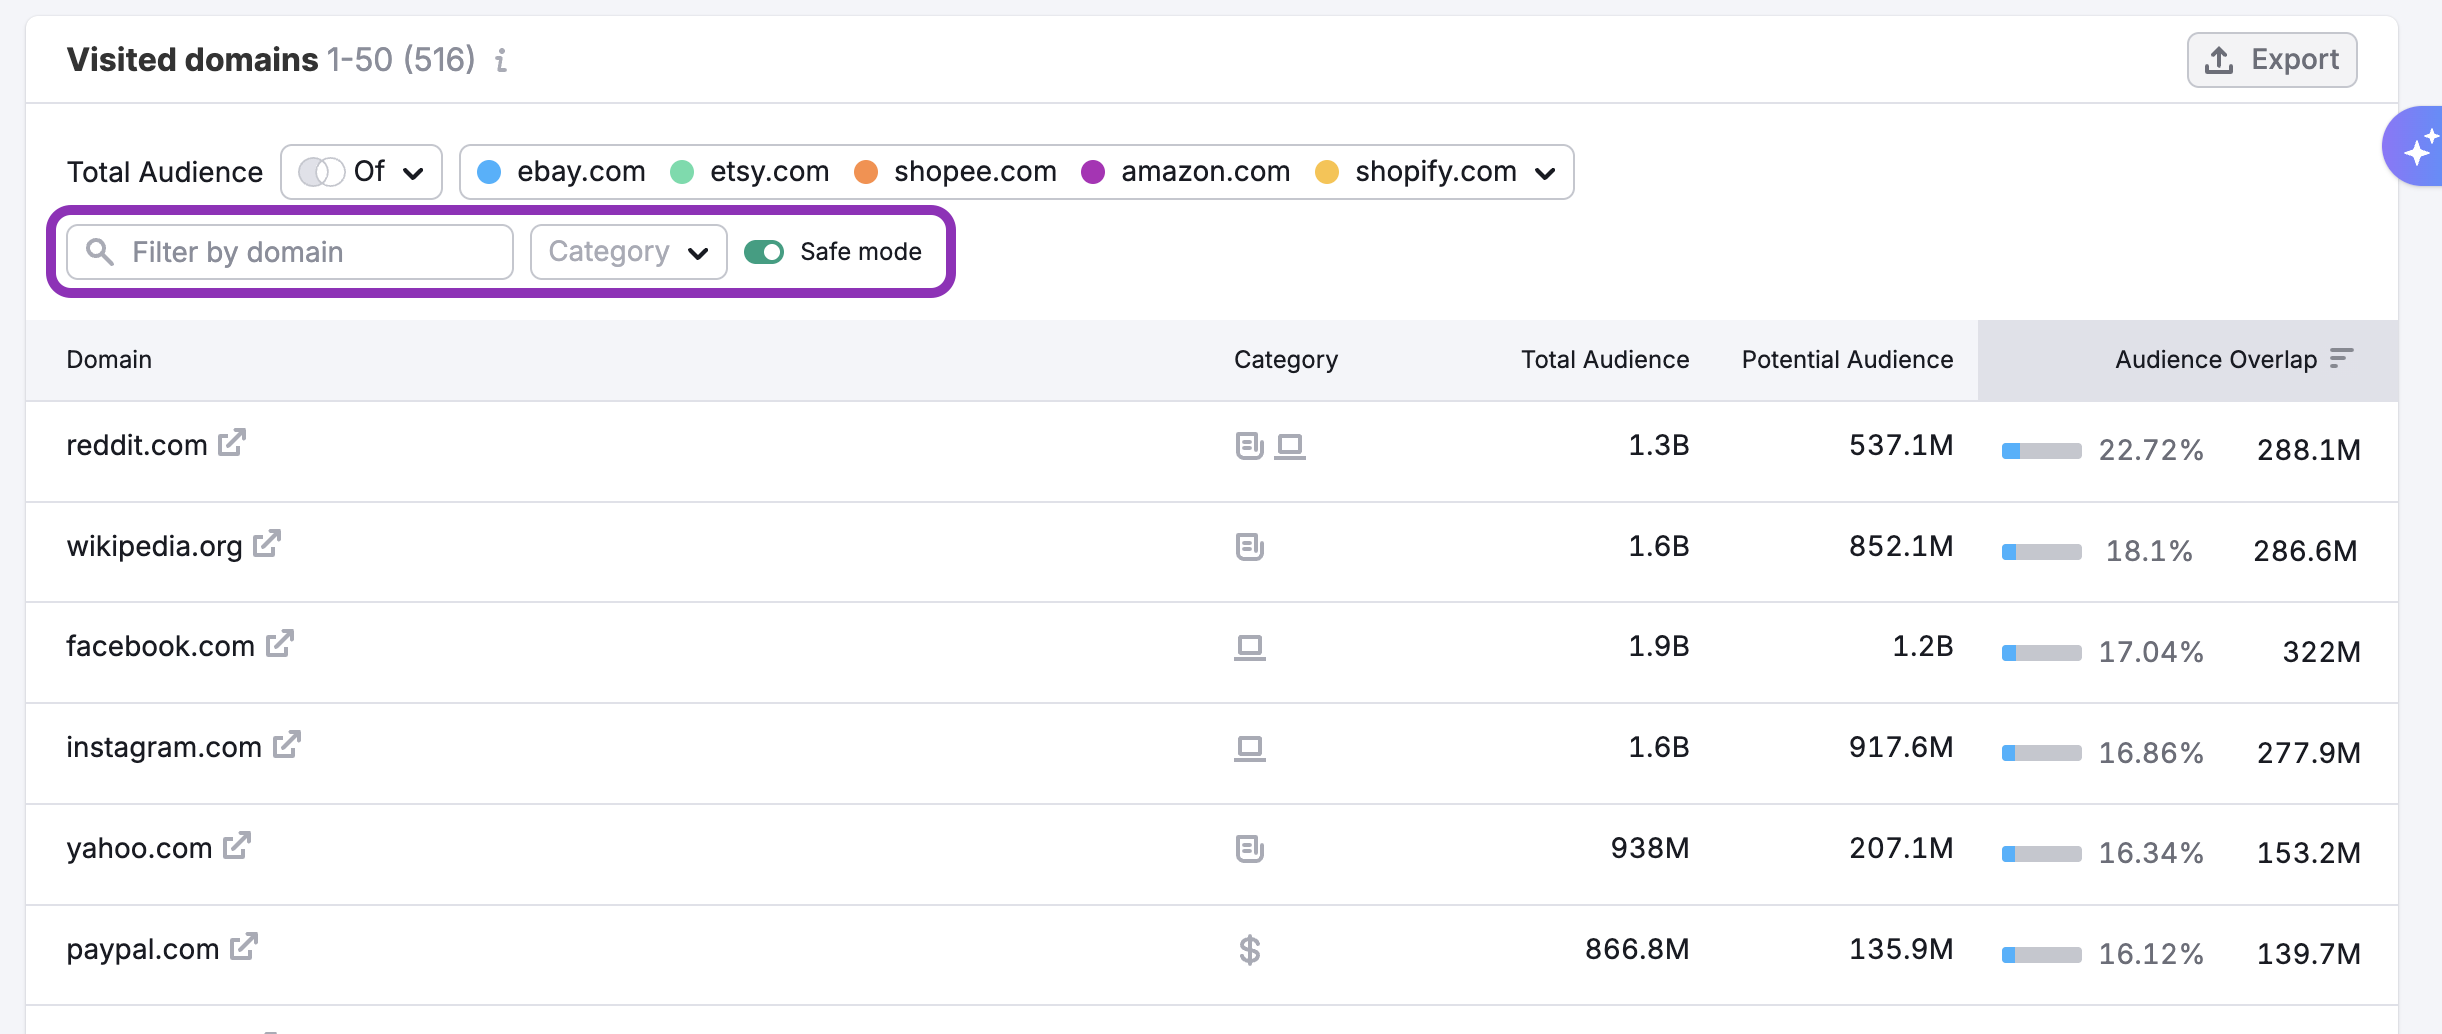Open the Of comparison dropdown
This screenshot has width=2442, height=1034.
coord(390,171)
